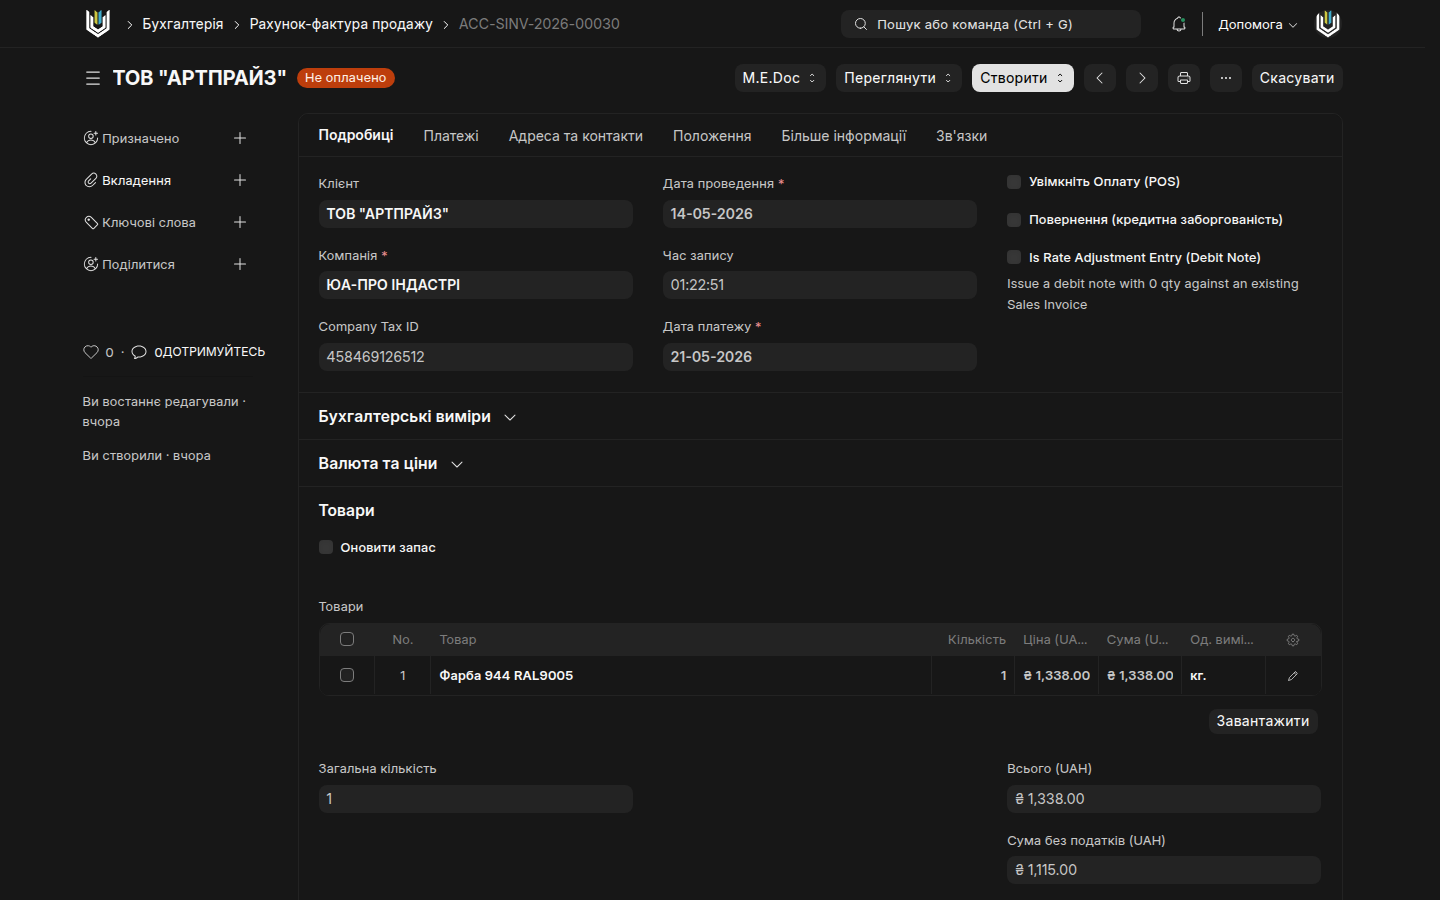
Task: Switch to the Подробиці tab
Action: (356, 135)
